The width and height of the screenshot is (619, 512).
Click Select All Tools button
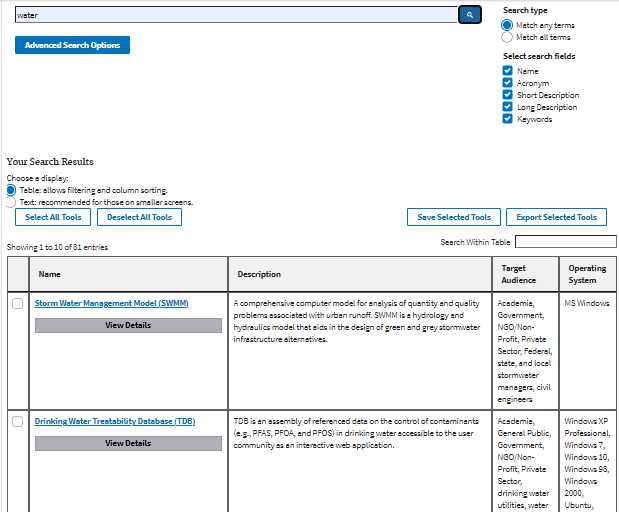53,217
